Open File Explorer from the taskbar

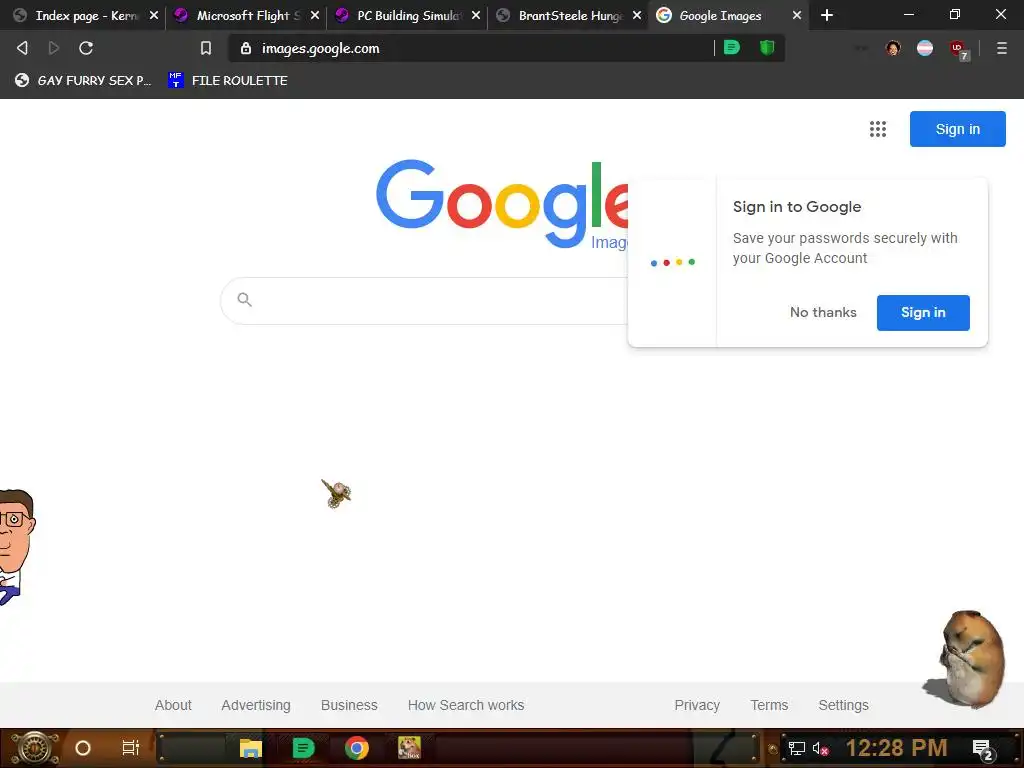[250, 748]
